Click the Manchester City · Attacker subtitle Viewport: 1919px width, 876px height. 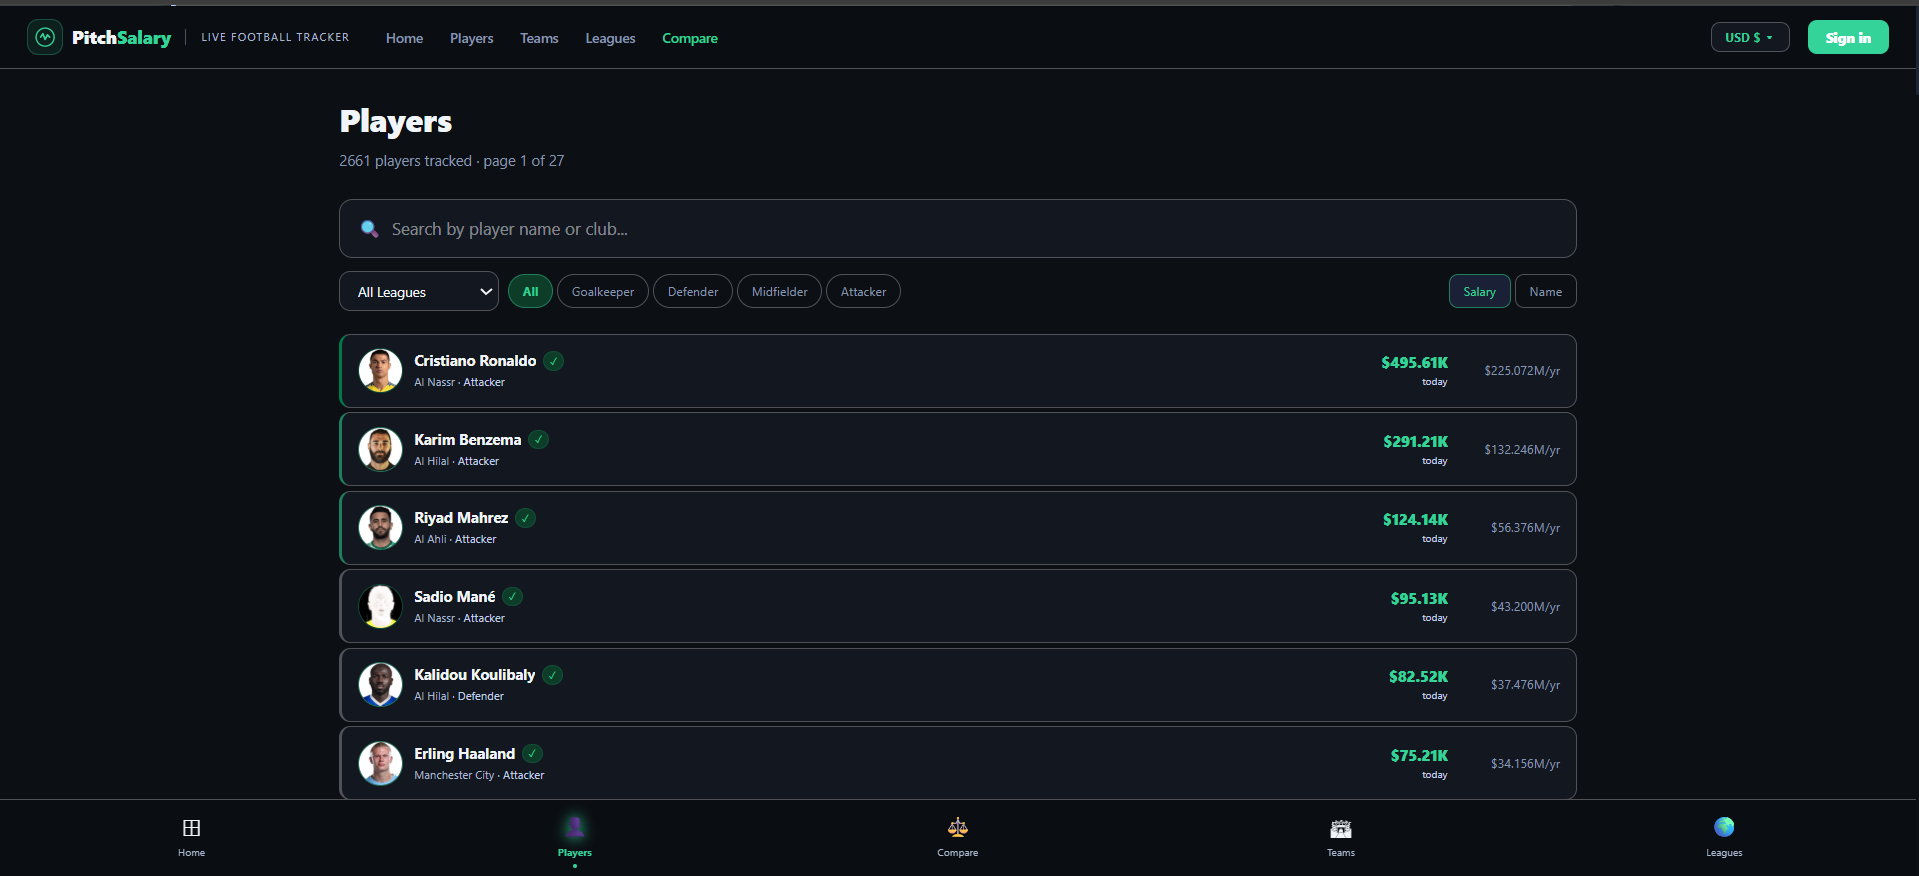pos(479,775)
